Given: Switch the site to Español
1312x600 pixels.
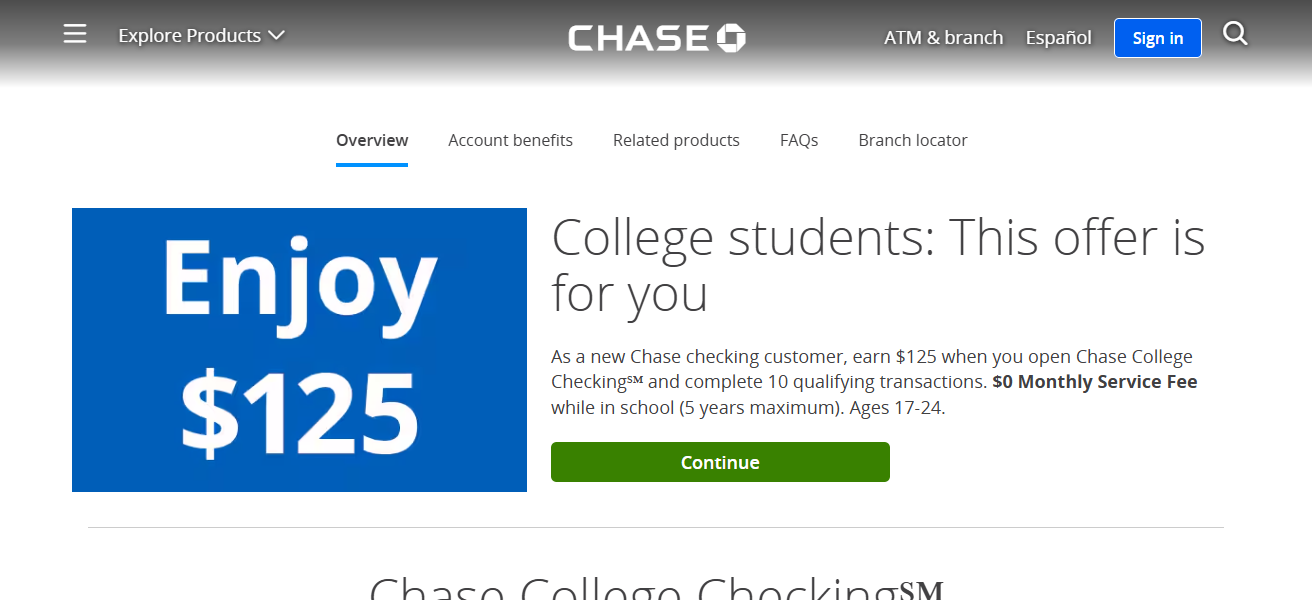Looking at the screenshot, I should click(x=1058, y=37).
